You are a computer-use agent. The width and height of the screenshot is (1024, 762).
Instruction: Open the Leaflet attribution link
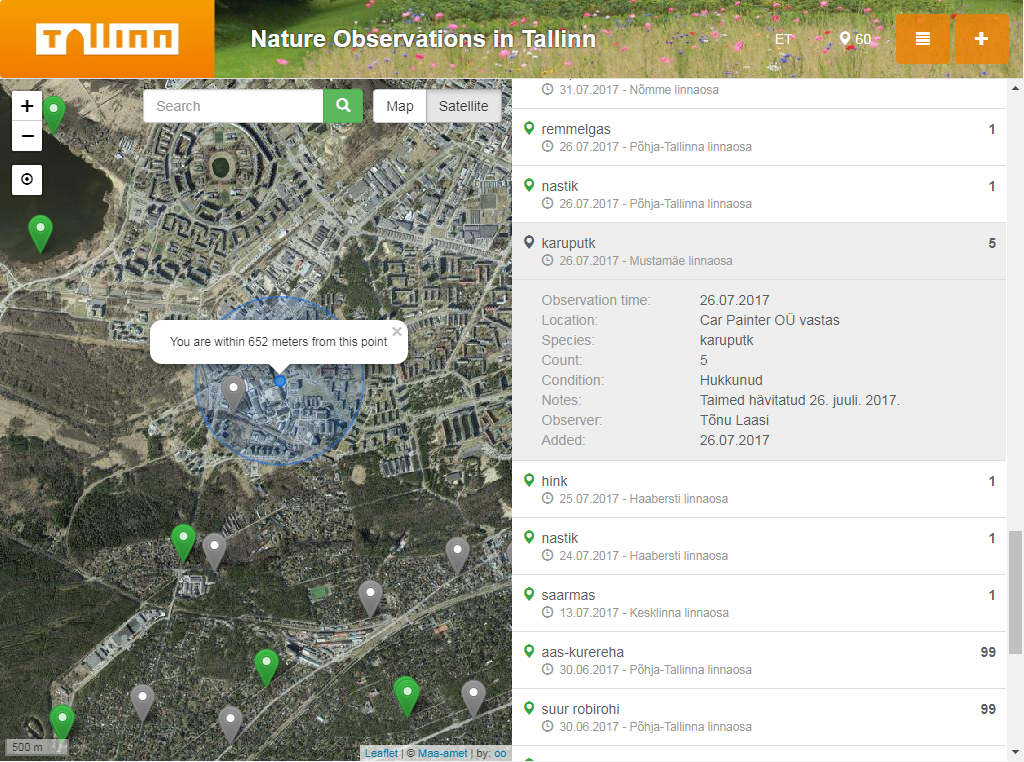(x=380, y=753)
